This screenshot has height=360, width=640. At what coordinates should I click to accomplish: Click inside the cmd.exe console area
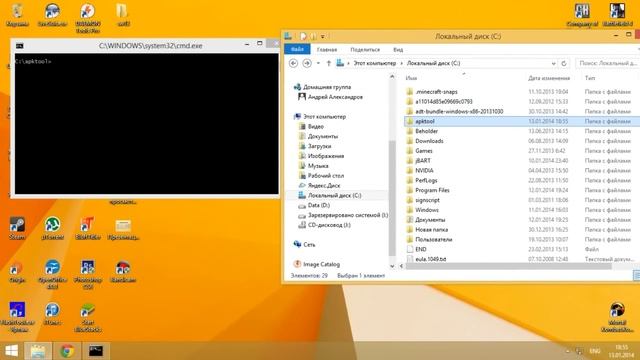click(147, 124)
